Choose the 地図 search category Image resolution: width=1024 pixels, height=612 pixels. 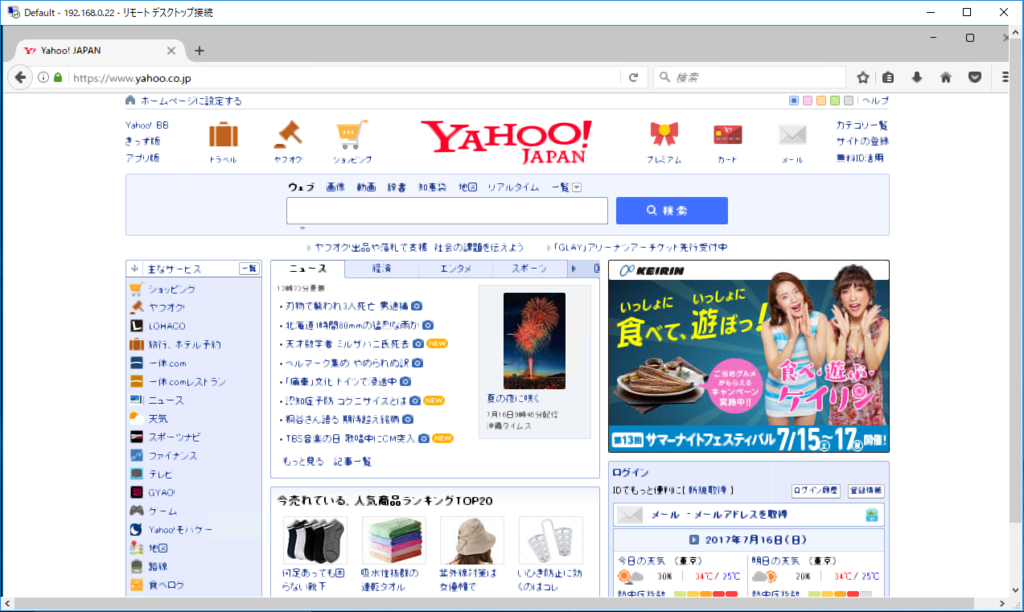[468, 187]
